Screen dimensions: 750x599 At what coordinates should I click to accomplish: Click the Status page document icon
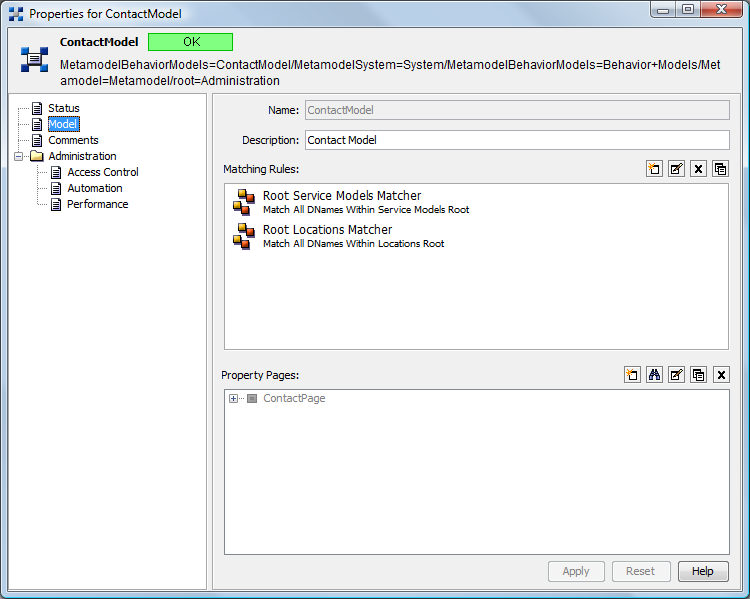[37, 108]
